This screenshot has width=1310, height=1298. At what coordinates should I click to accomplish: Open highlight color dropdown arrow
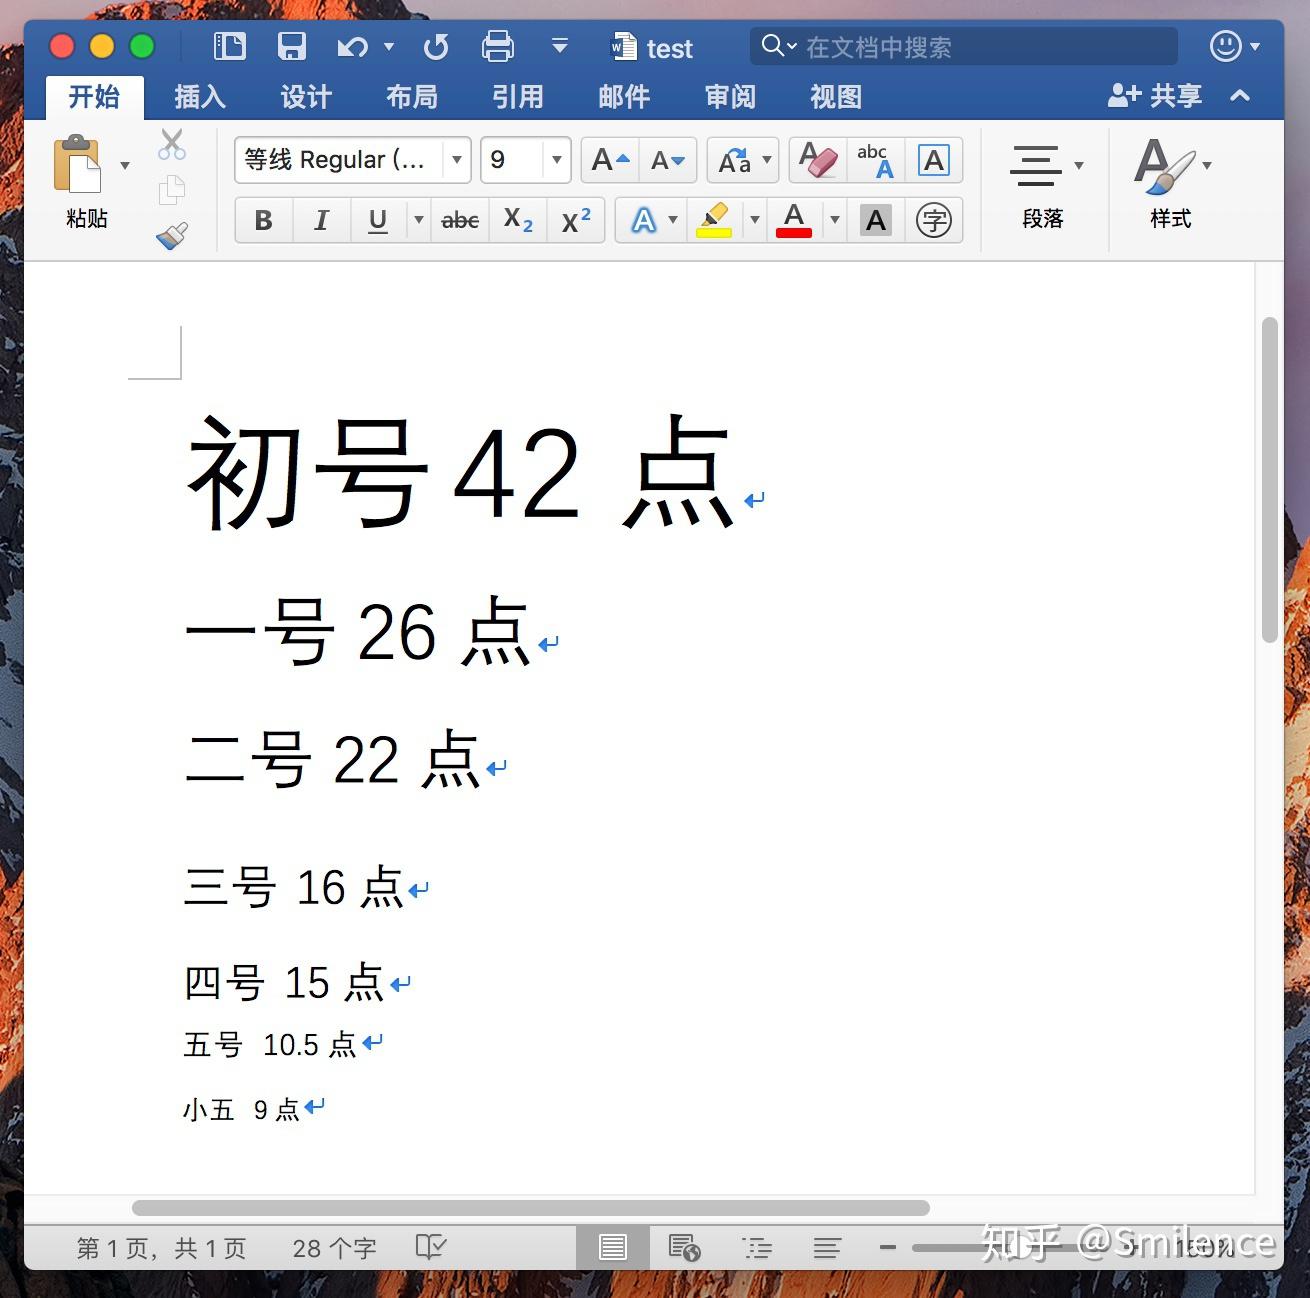pyautogui.click(x=755, y=220)
